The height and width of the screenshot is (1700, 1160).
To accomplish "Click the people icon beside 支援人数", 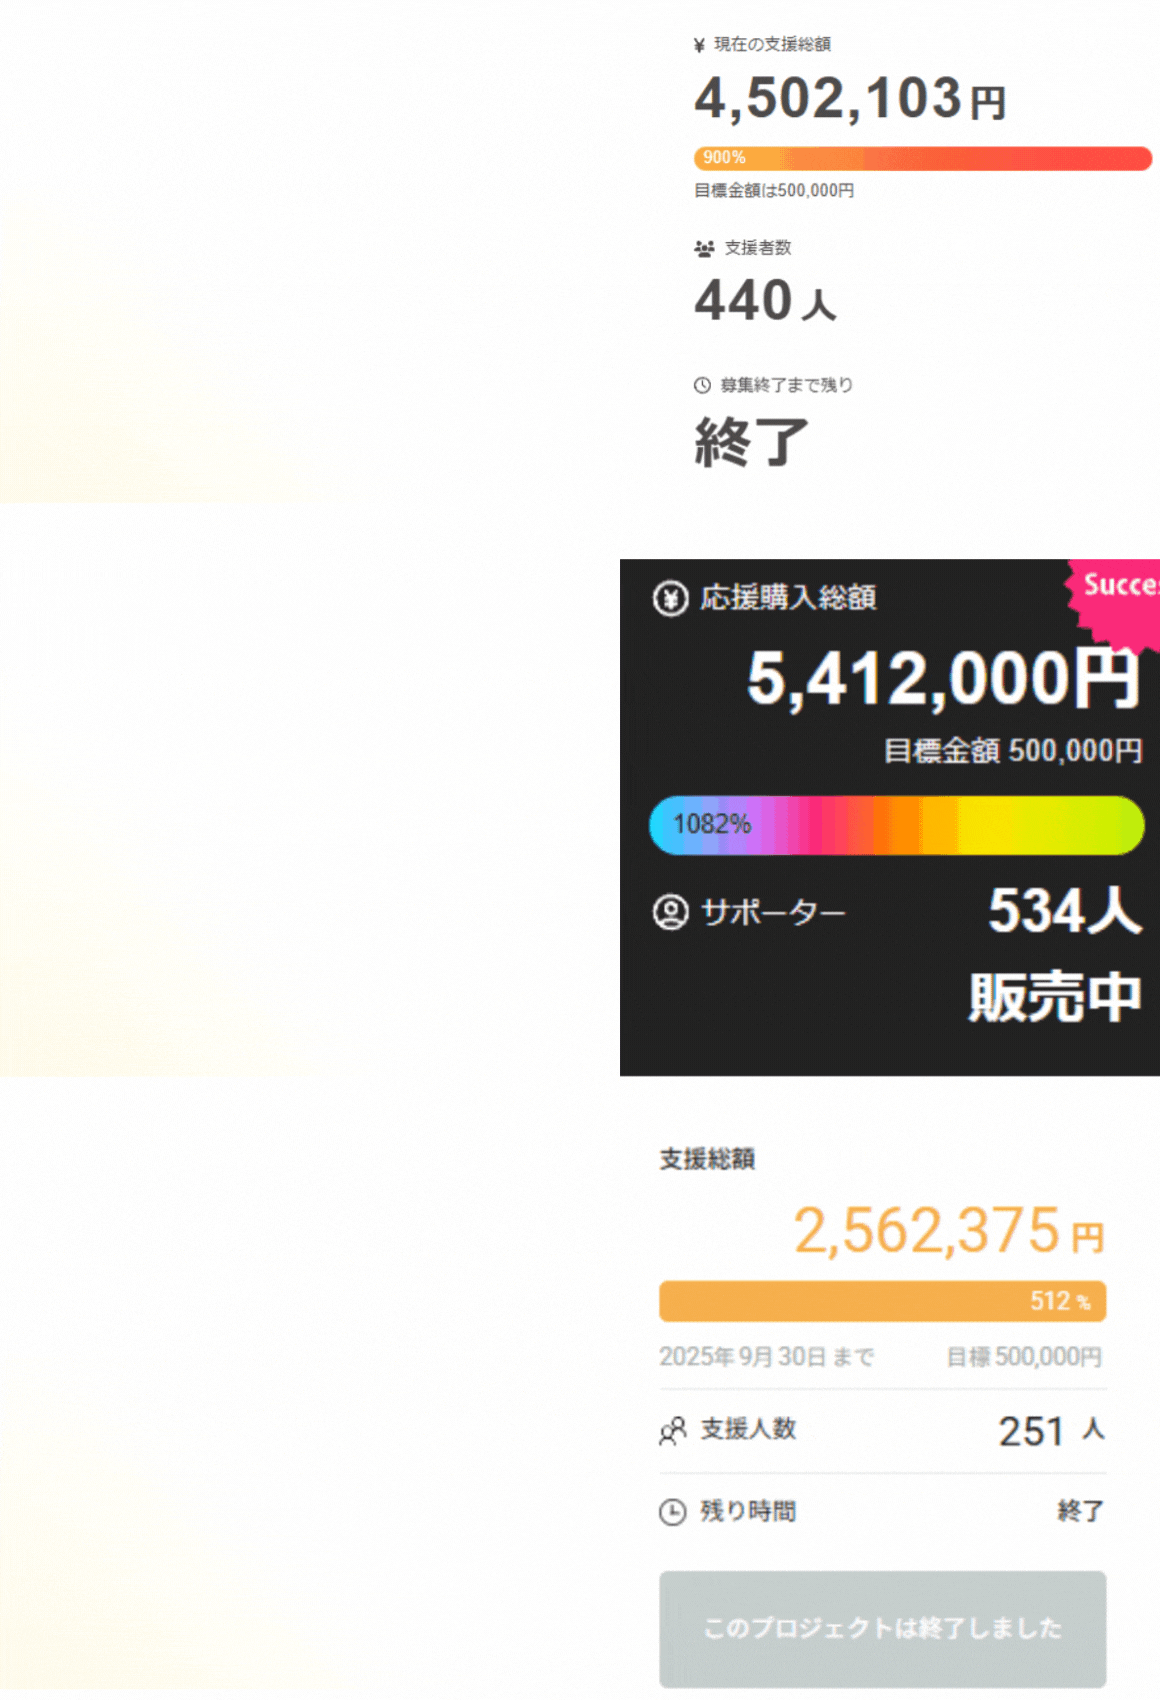I will [x=673, y=1431].
